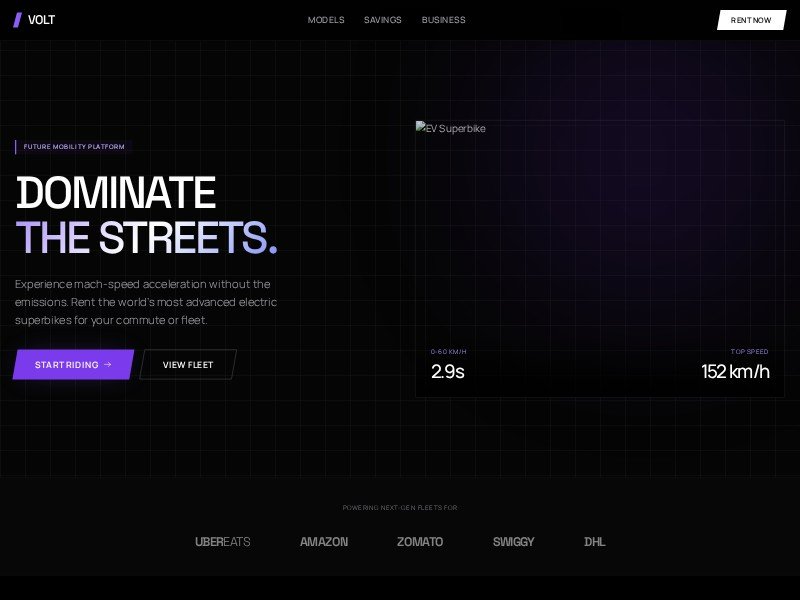Go to the Savings navigation link

[x=383, y=20]
